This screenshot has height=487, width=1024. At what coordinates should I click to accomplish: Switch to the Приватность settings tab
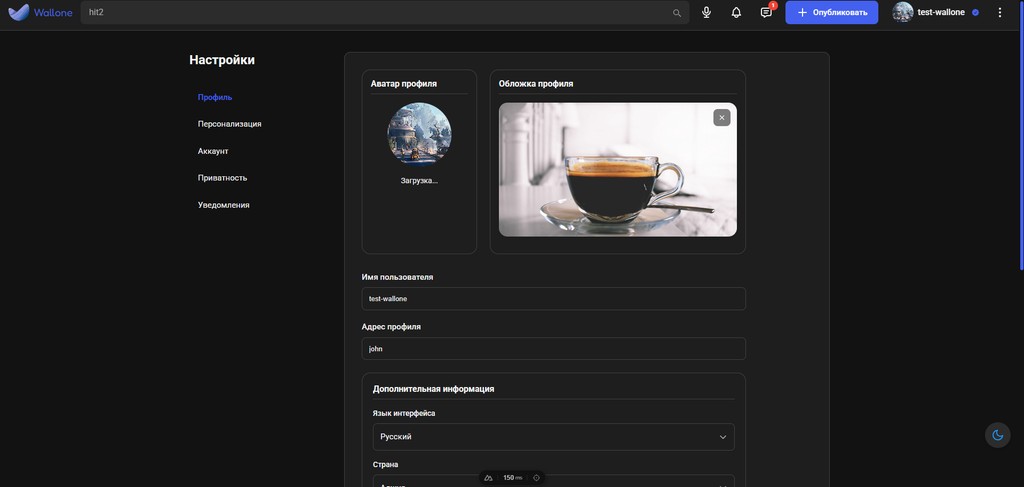[x=222, y=178]
